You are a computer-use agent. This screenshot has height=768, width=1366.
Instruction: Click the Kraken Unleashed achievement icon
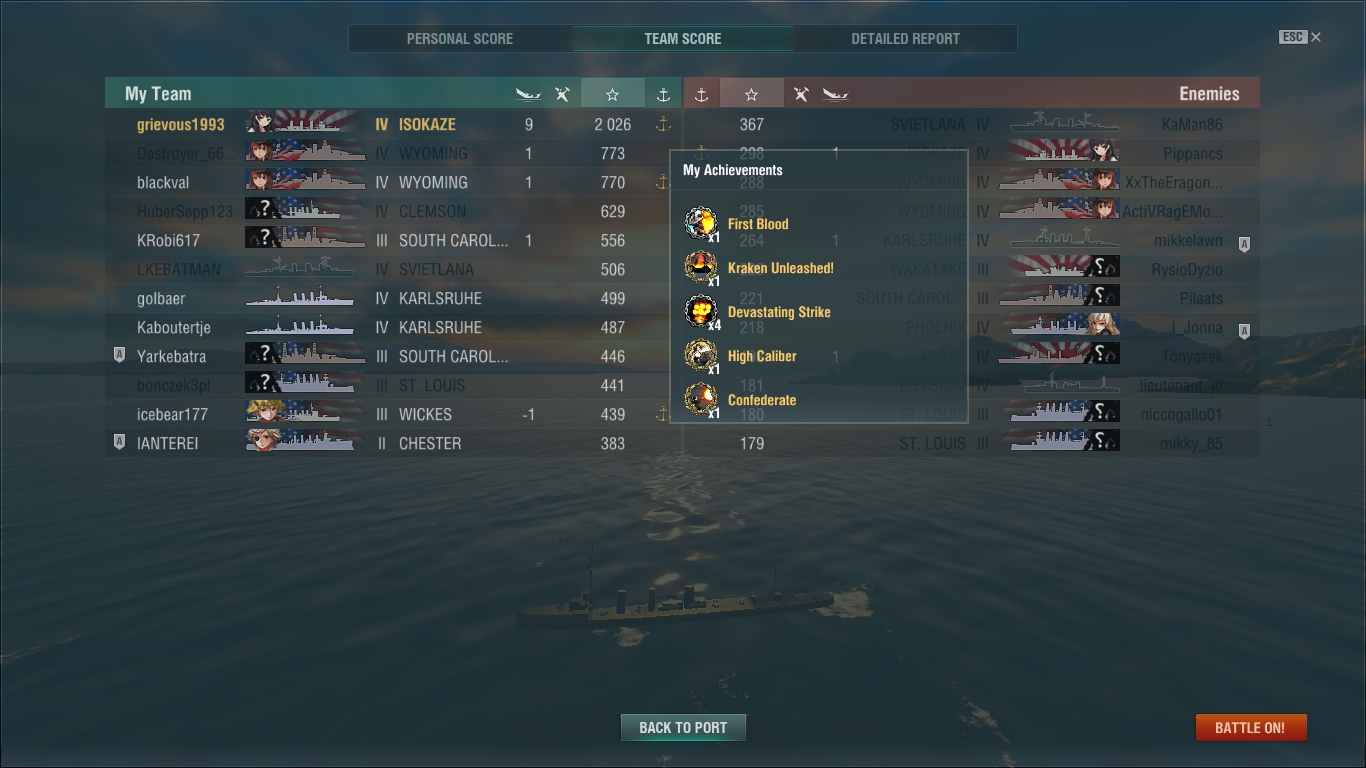tap(700, 267)
